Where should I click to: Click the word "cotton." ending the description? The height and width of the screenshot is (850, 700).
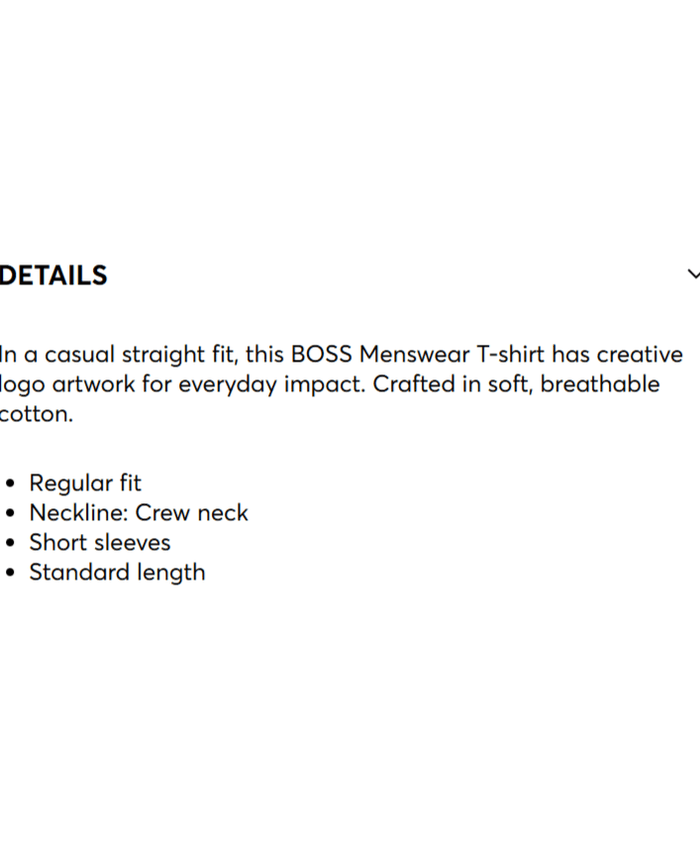pyautogui.click(x=37, y=414)
